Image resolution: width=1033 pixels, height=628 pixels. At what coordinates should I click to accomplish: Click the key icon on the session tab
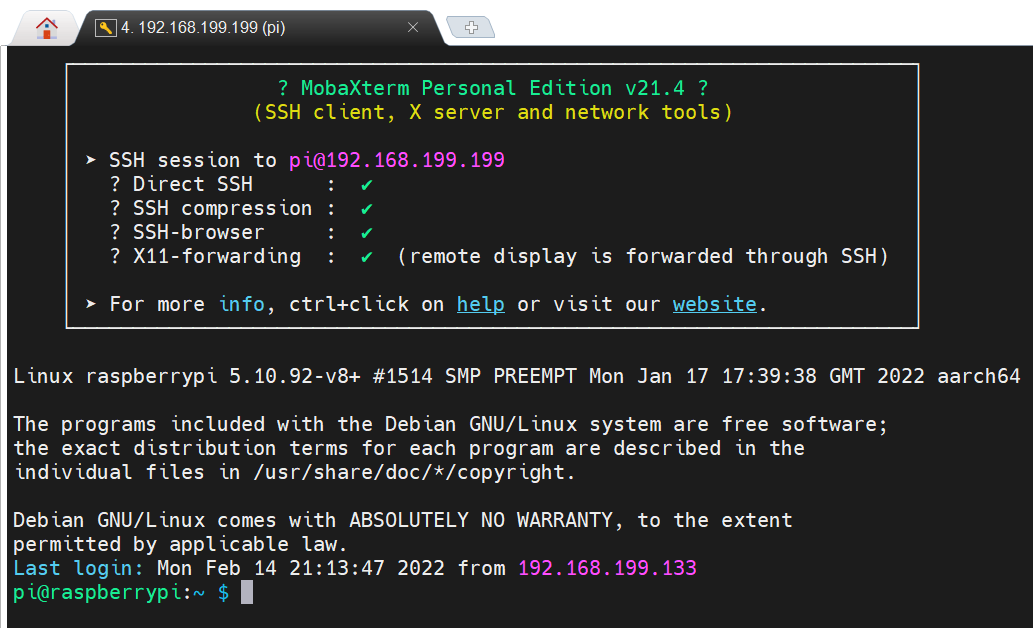point(105,28)
